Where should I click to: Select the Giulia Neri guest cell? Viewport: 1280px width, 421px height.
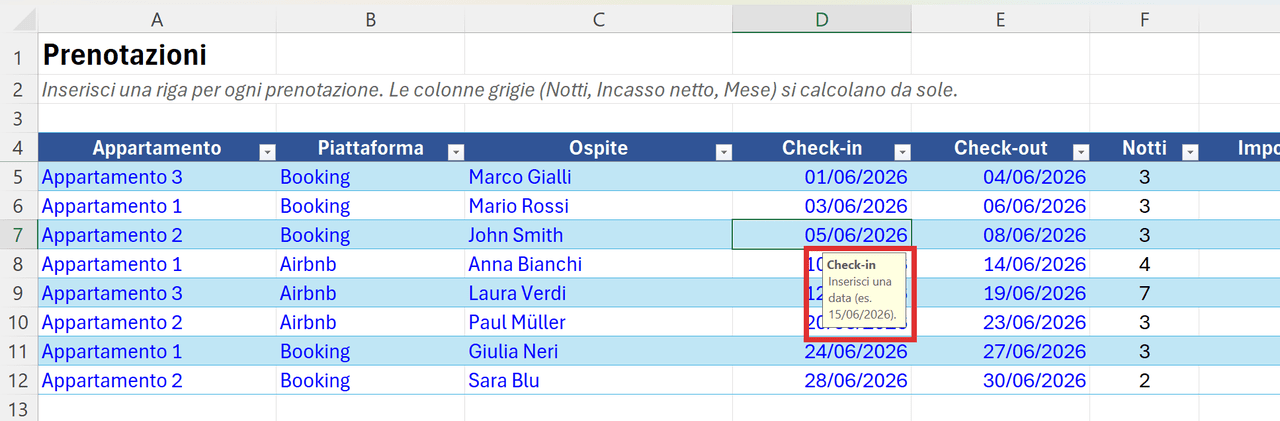click(x=598, y=351)
